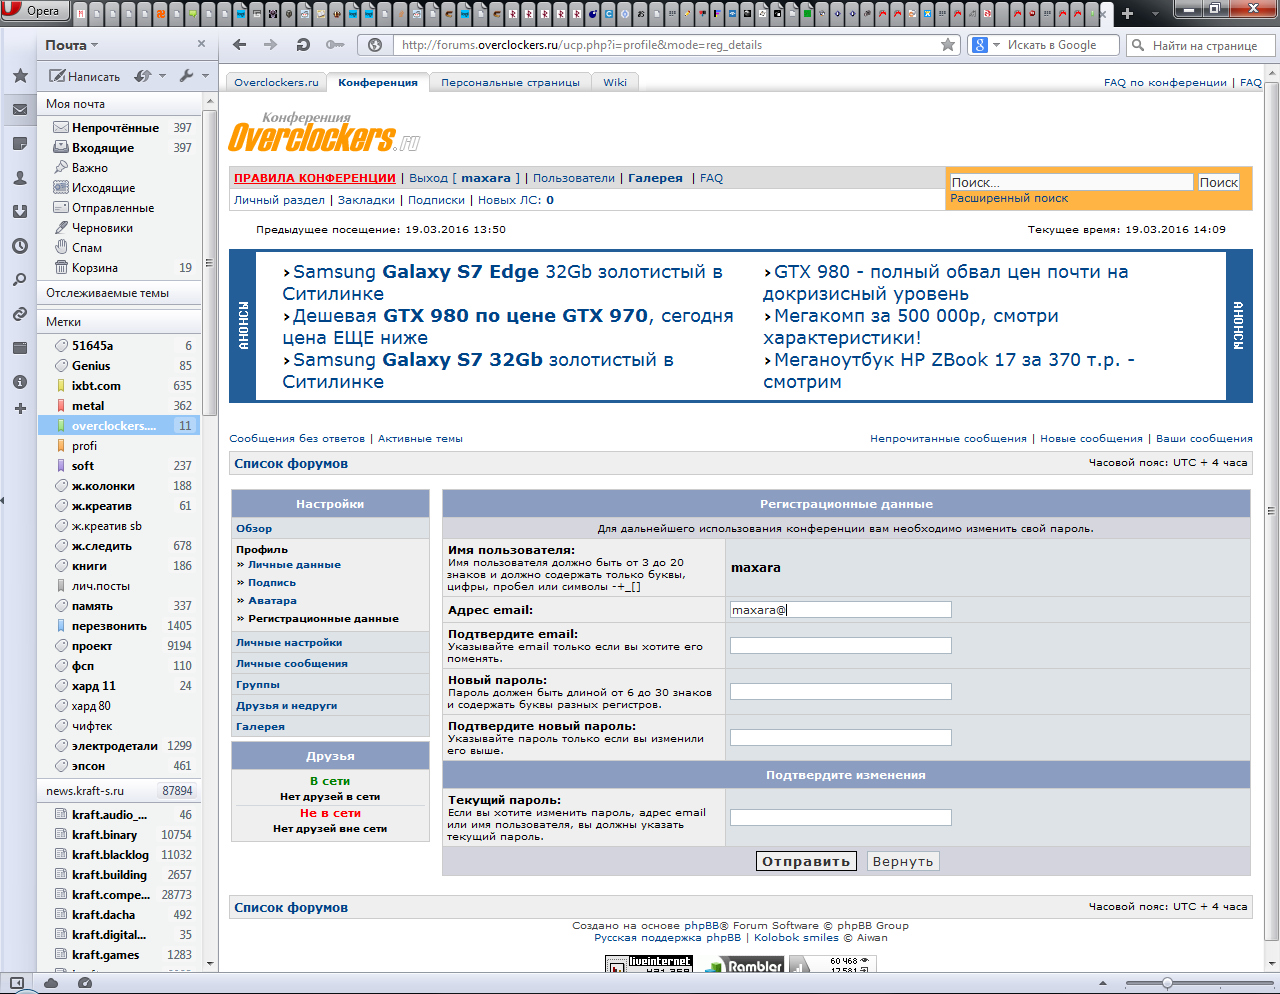Screen dimensions: 1280x994
Task: Click into the Новый пароль field
Action: tap(841, 692)
